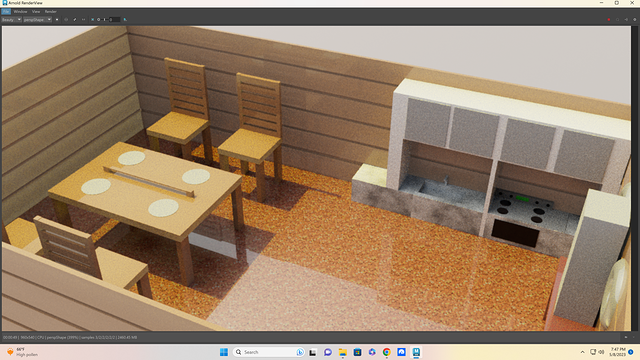This screenshot has width=640, height=360.
Task: Click the wrench-shaped toolbar icon
Action: 75,19
